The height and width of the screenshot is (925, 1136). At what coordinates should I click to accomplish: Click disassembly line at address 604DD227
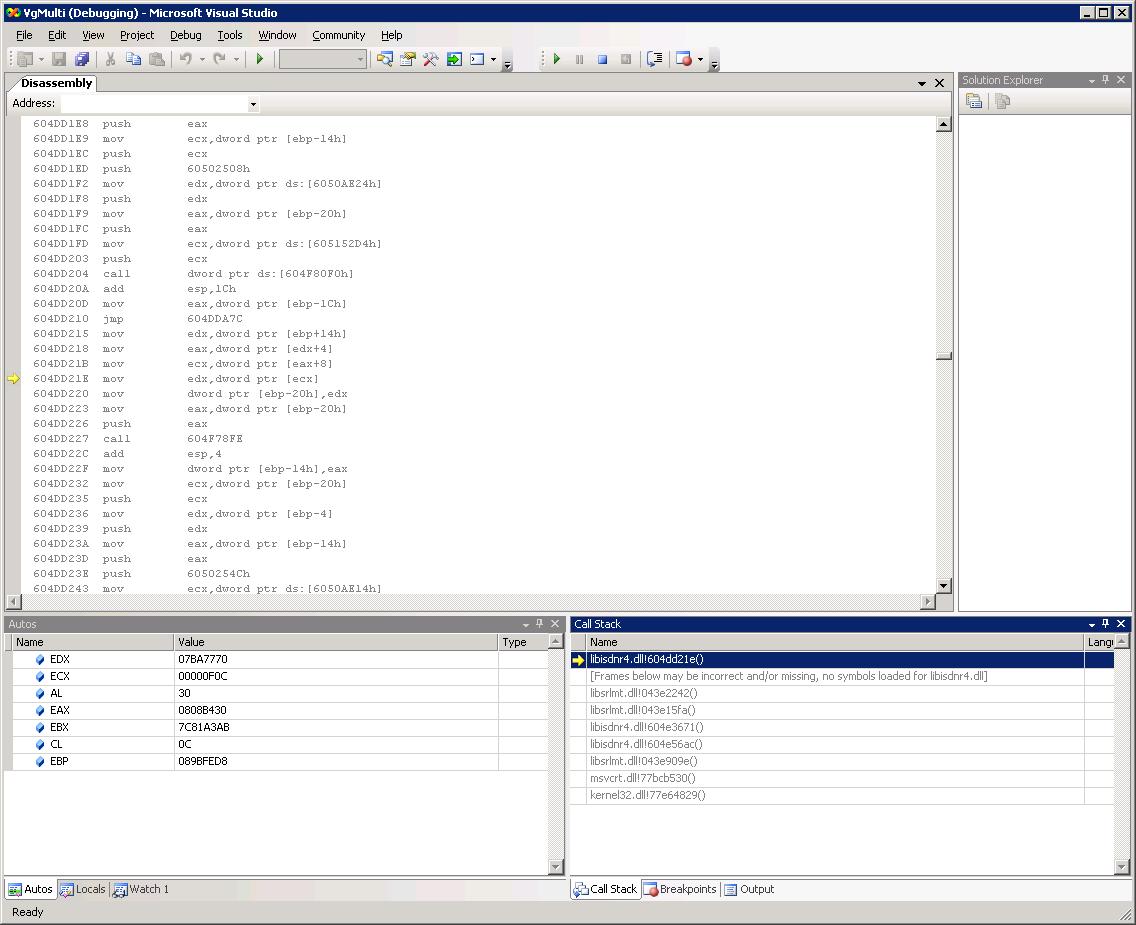[x=138, y=439]
